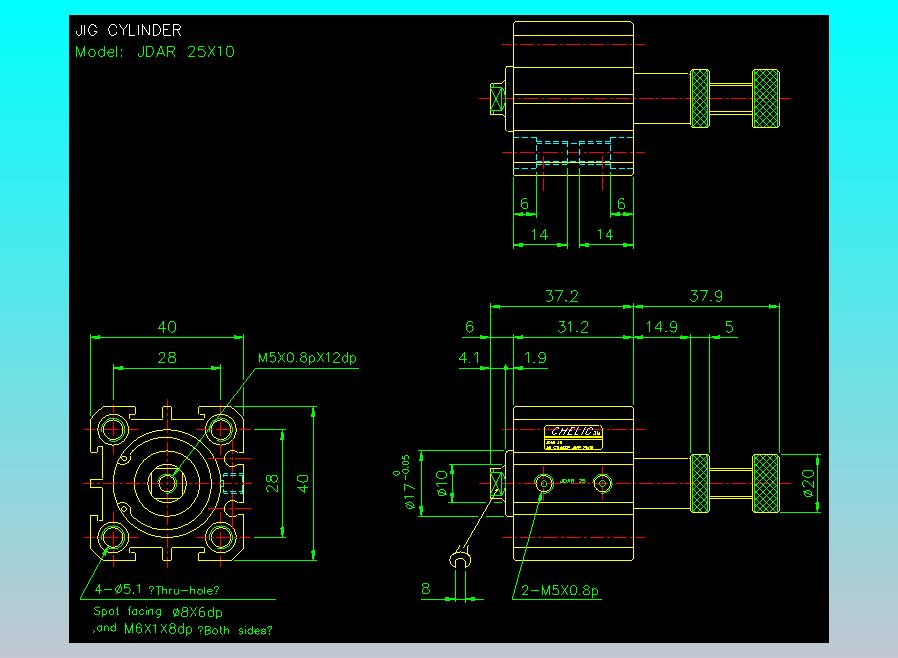Select the center piston rod circle
Screen dimensions: 898x658
[167, 483]
